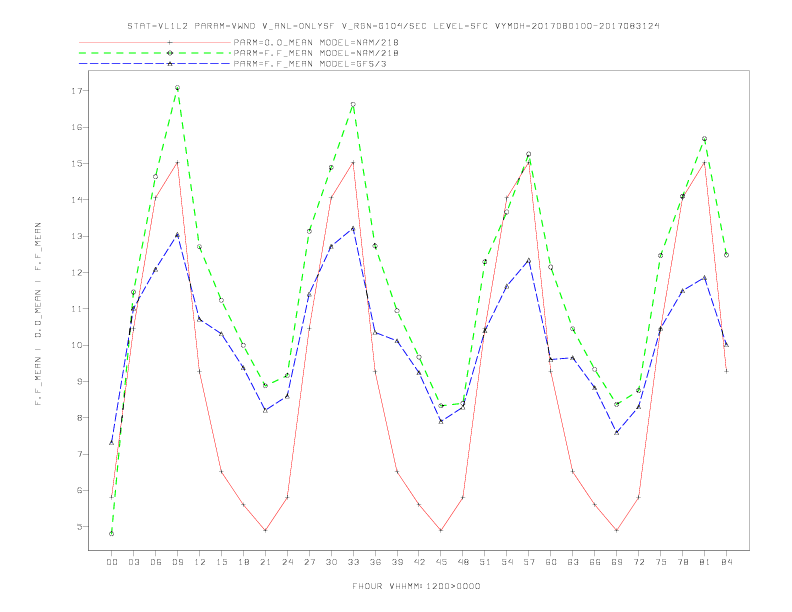Click the blue dashed line sample in legend
This screenshot has height=612, width=792.
pos(155,64)
